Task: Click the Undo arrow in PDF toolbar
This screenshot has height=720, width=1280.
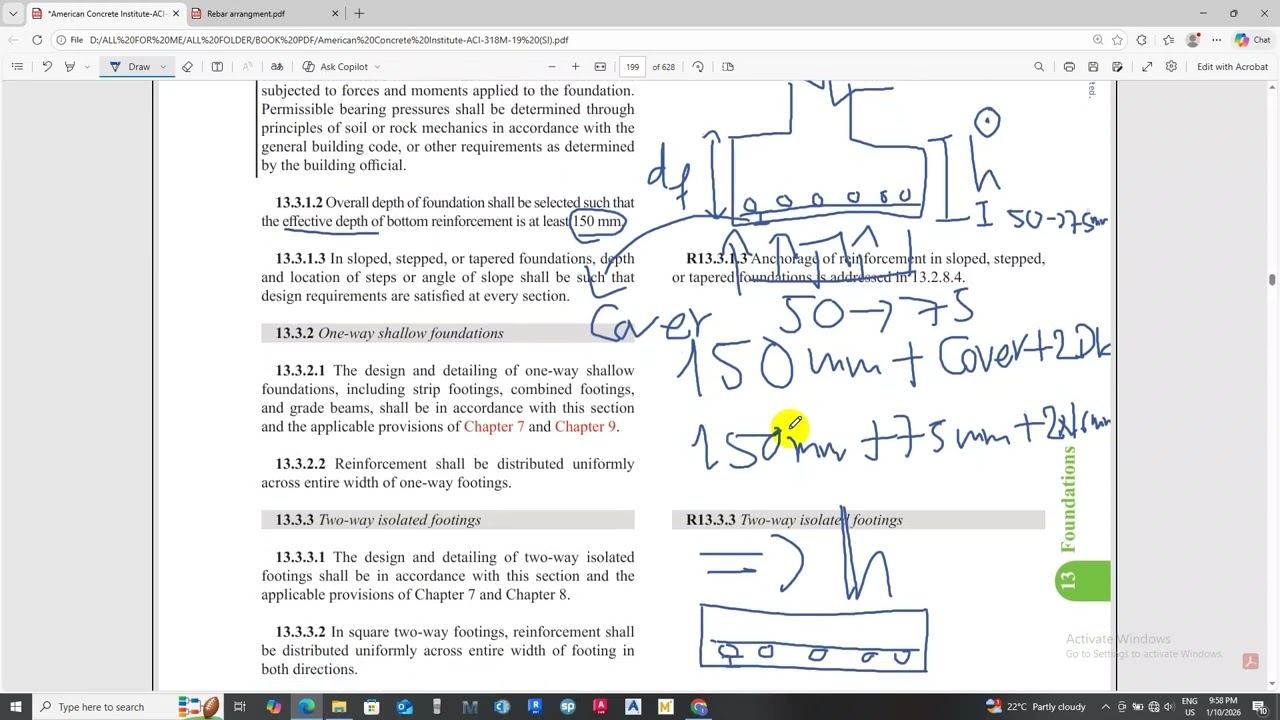Action: click(x=46, y=67)
